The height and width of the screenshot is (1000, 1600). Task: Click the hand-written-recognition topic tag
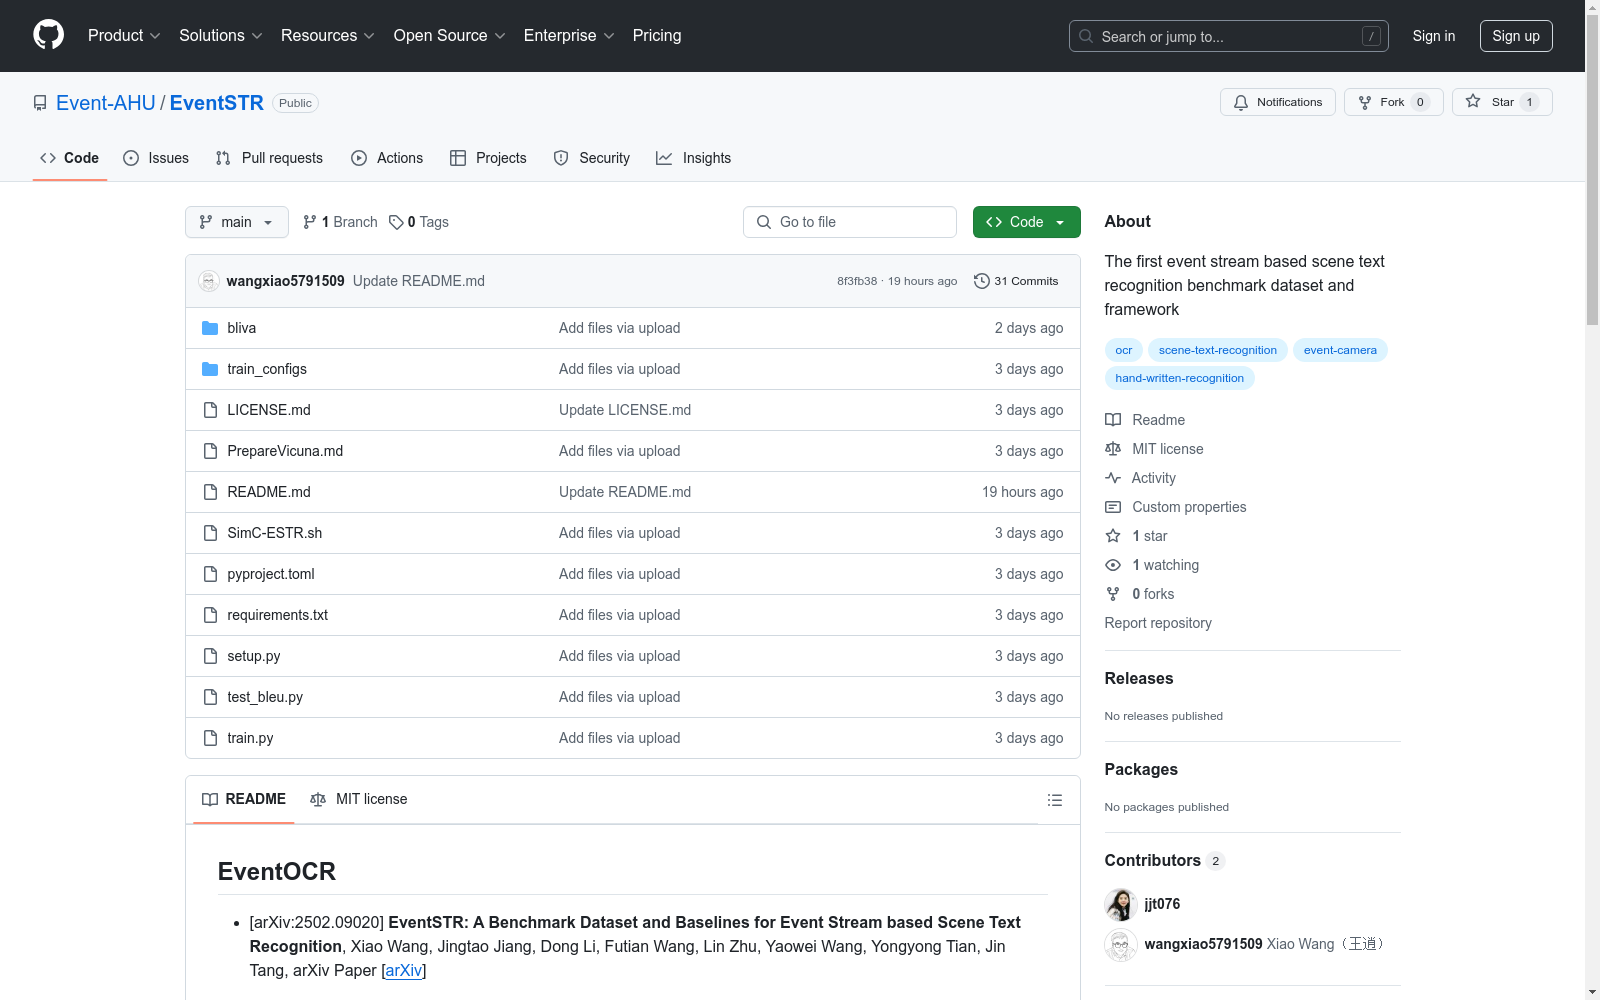pyautogui.click(x=1179, y=378)
